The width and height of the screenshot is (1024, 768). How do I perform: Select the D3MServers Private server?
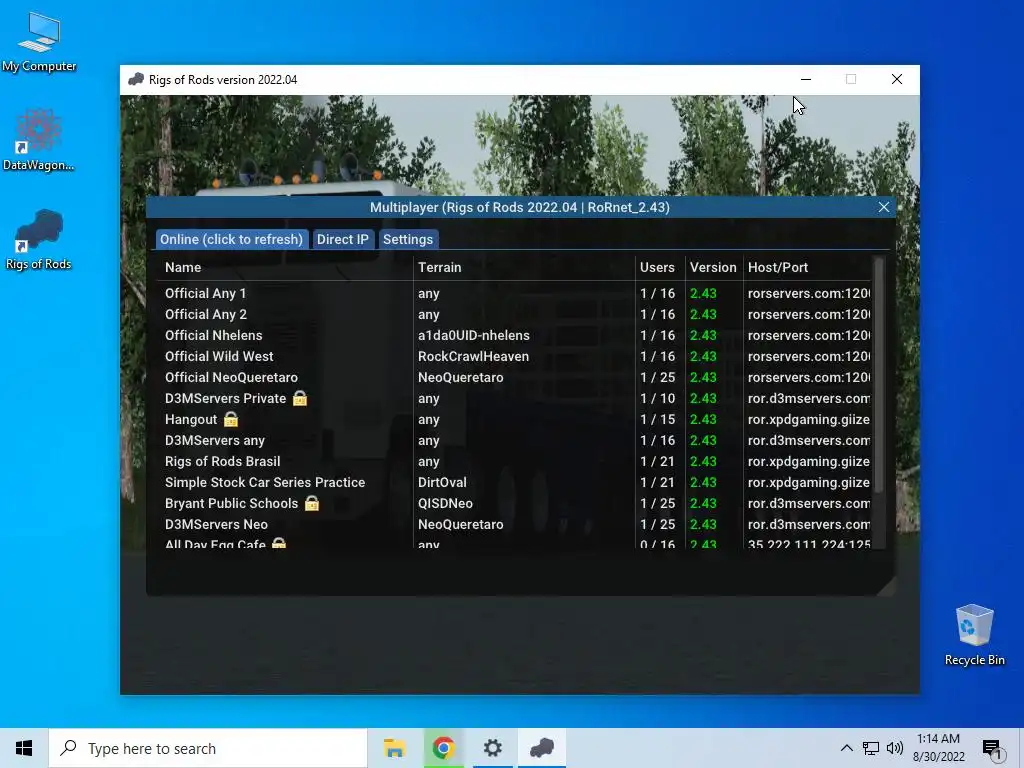[x=516, y=398]
